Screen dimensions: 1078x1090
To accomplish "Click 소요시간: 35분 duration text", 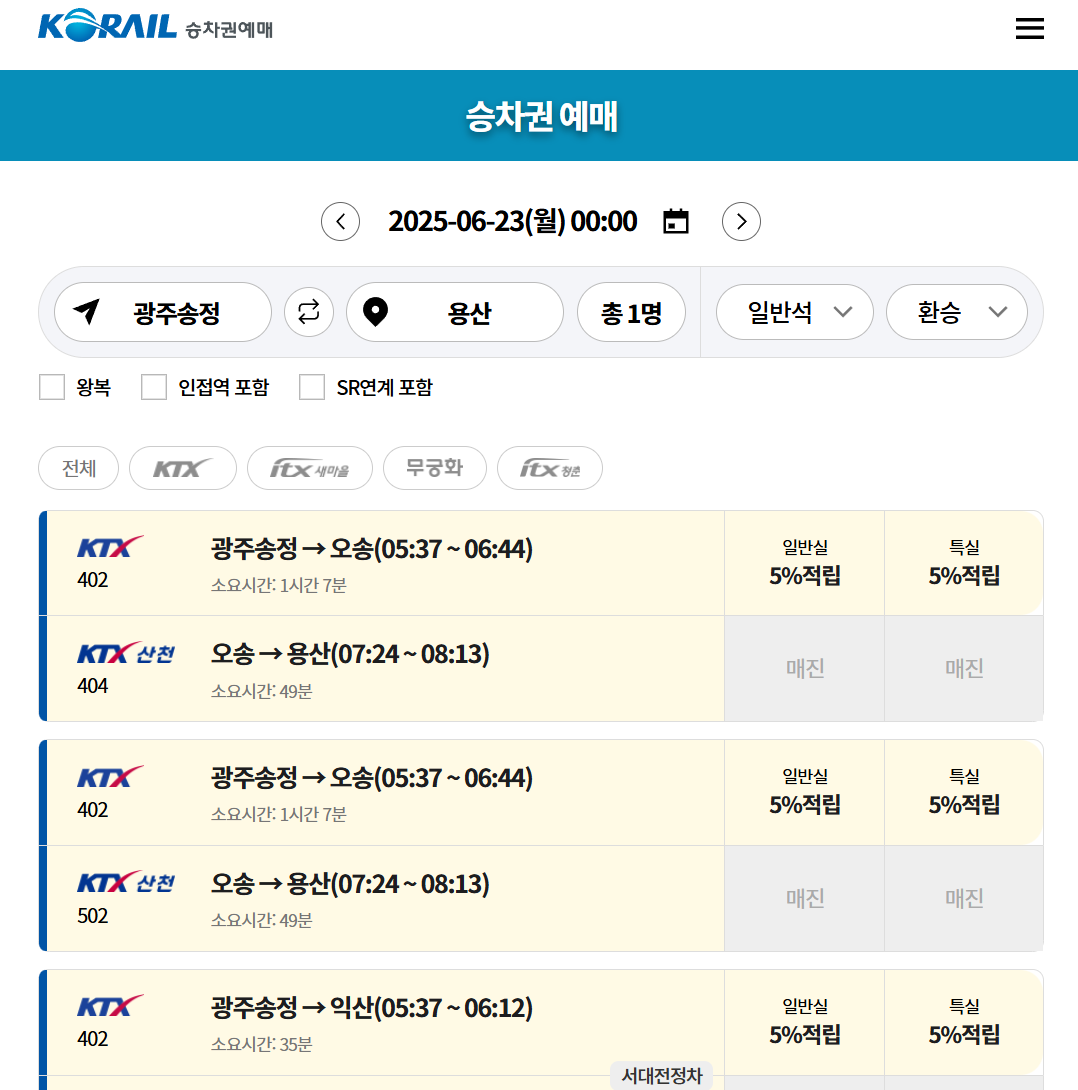I will 261,1044.
